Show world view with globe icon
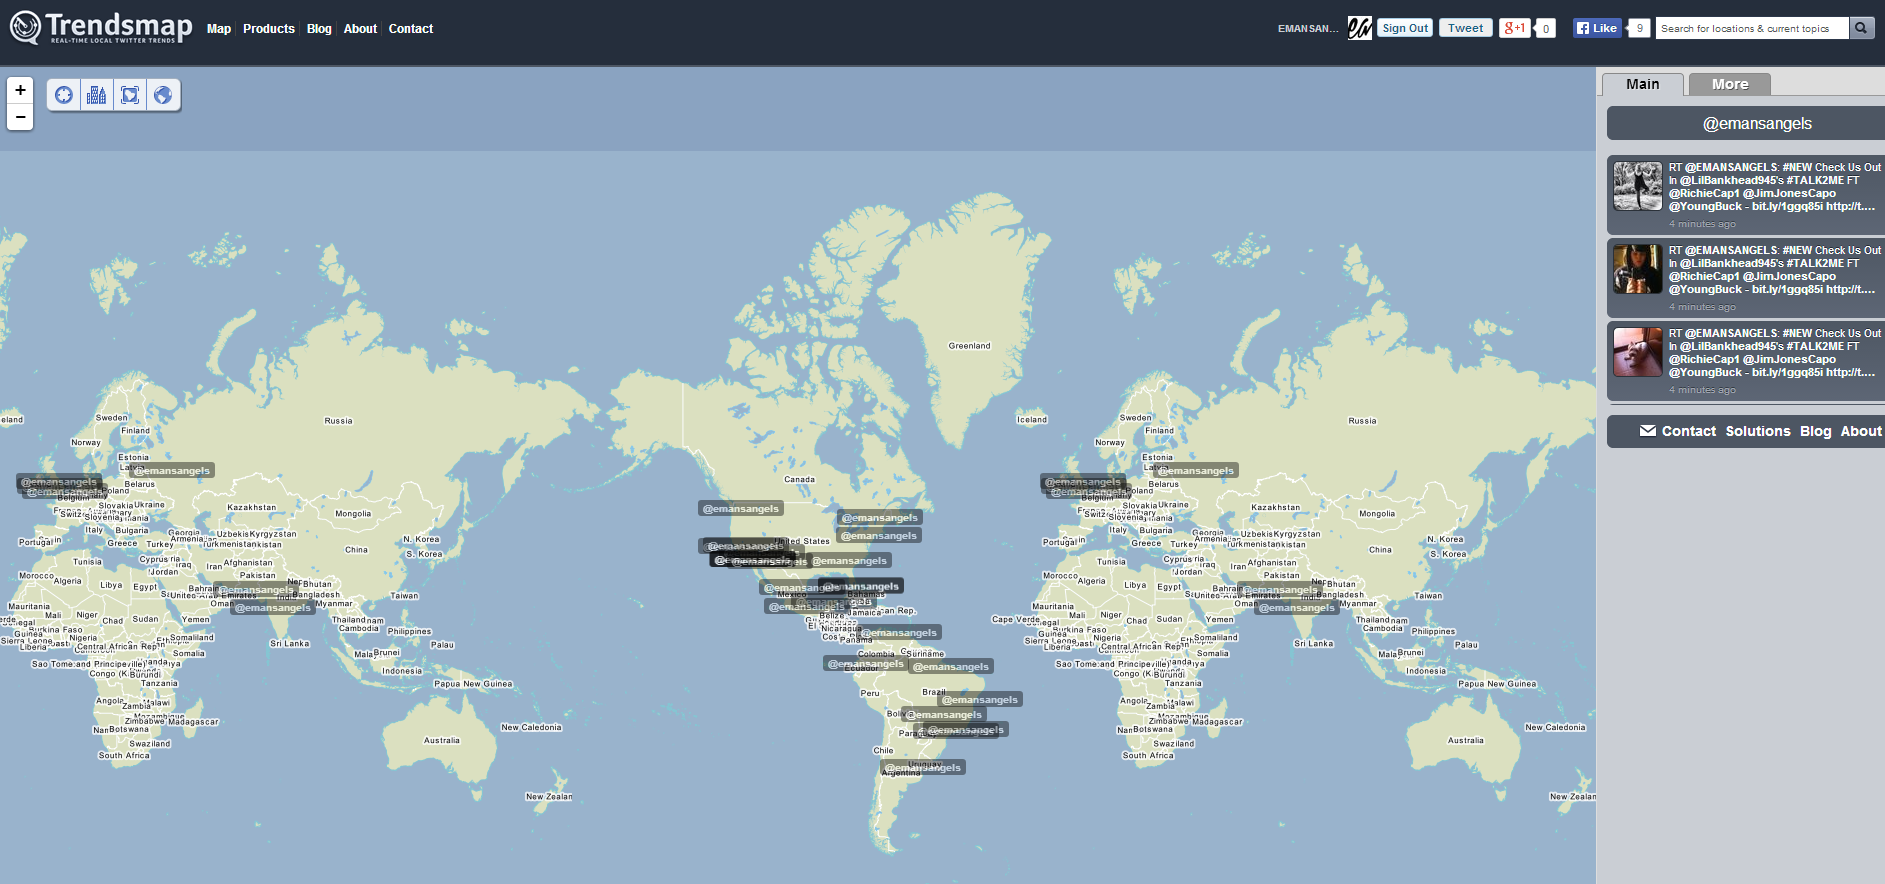 click(x=163, y=95)
